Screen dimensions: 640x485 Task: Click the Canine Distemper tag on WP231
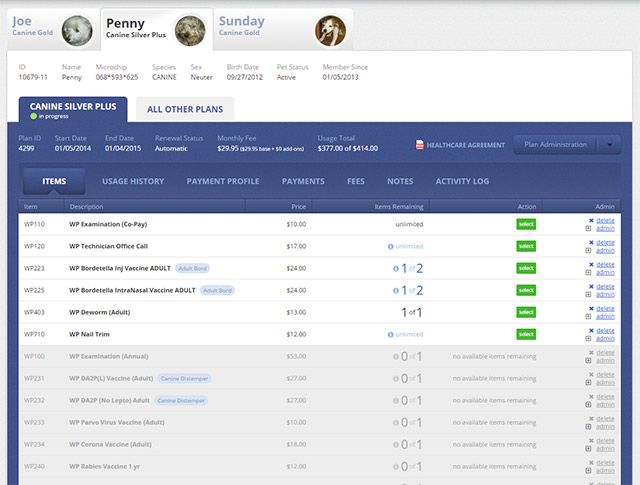coord(184,378)
